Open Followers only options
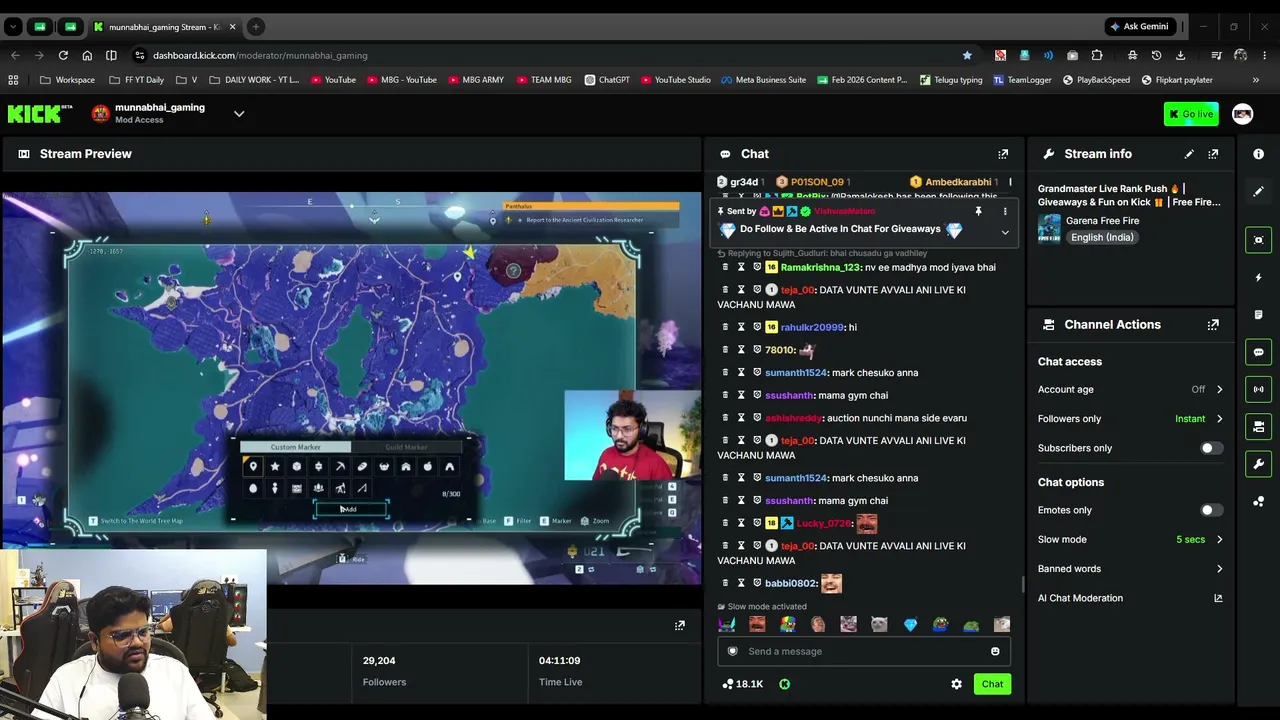 1130,419
